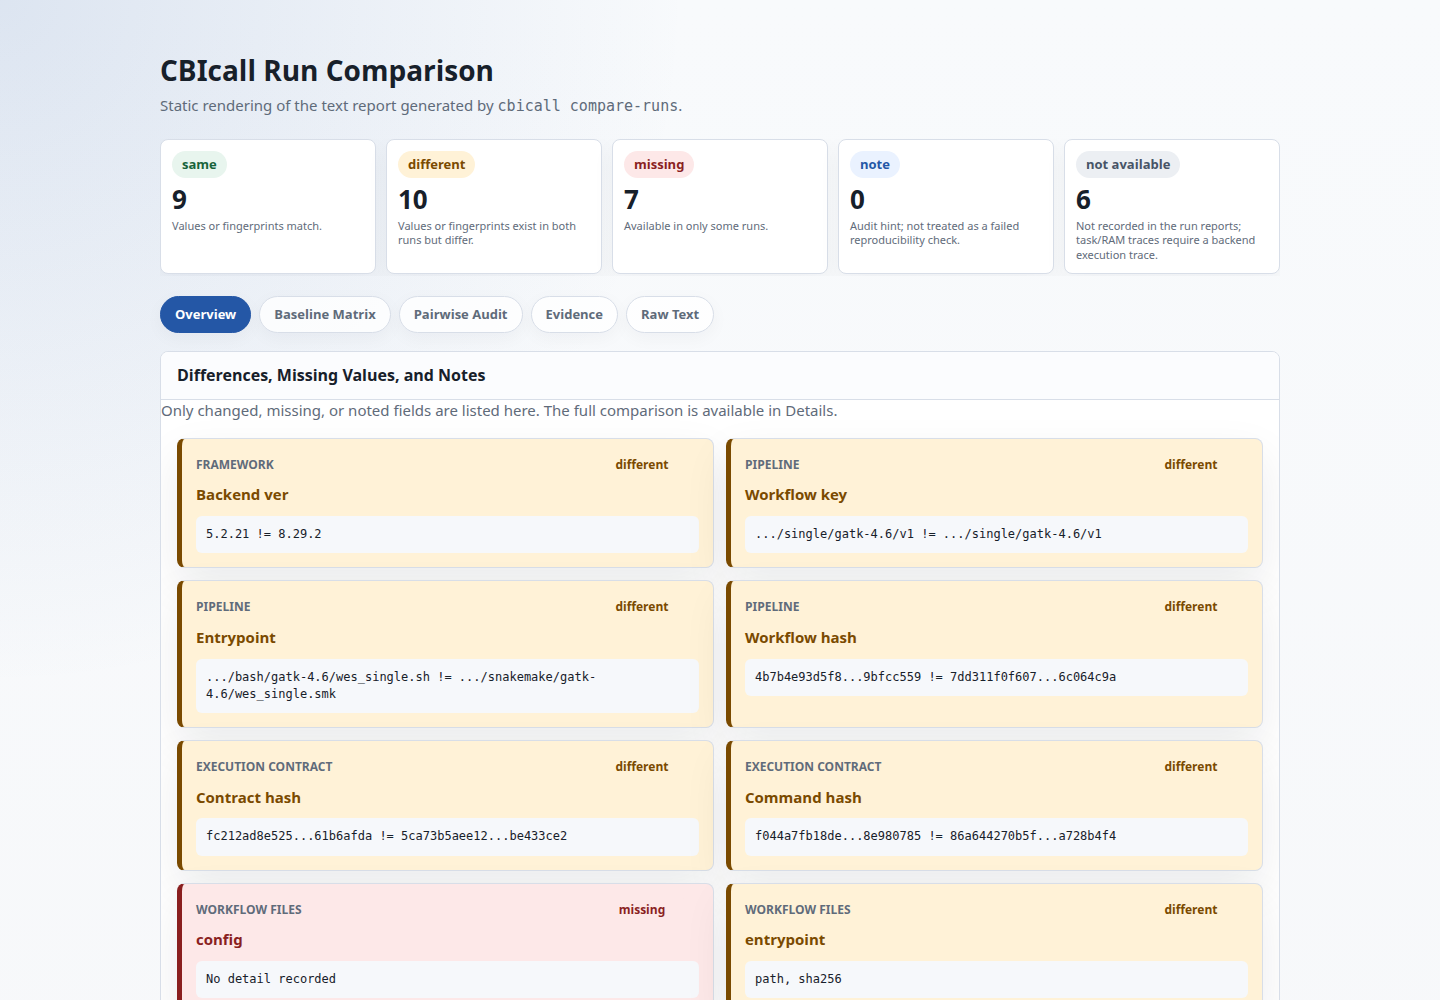
Task: Click the 'not available' summary badge
Action: tap(1128, 165)
